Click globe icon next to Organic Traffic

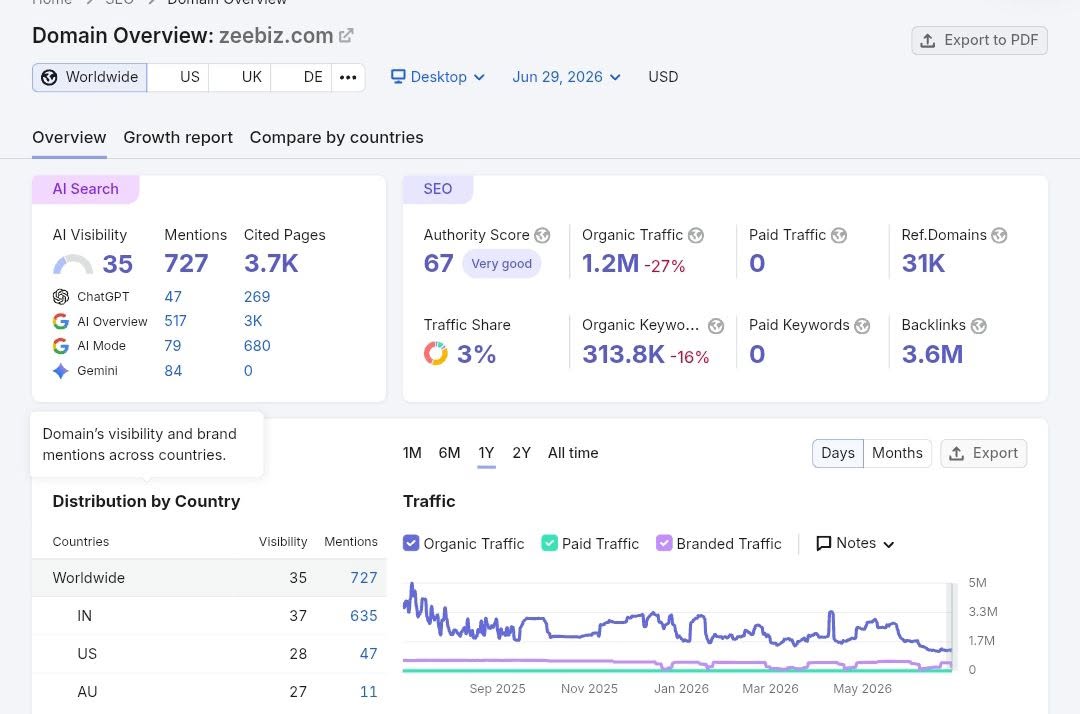(696, 235)
